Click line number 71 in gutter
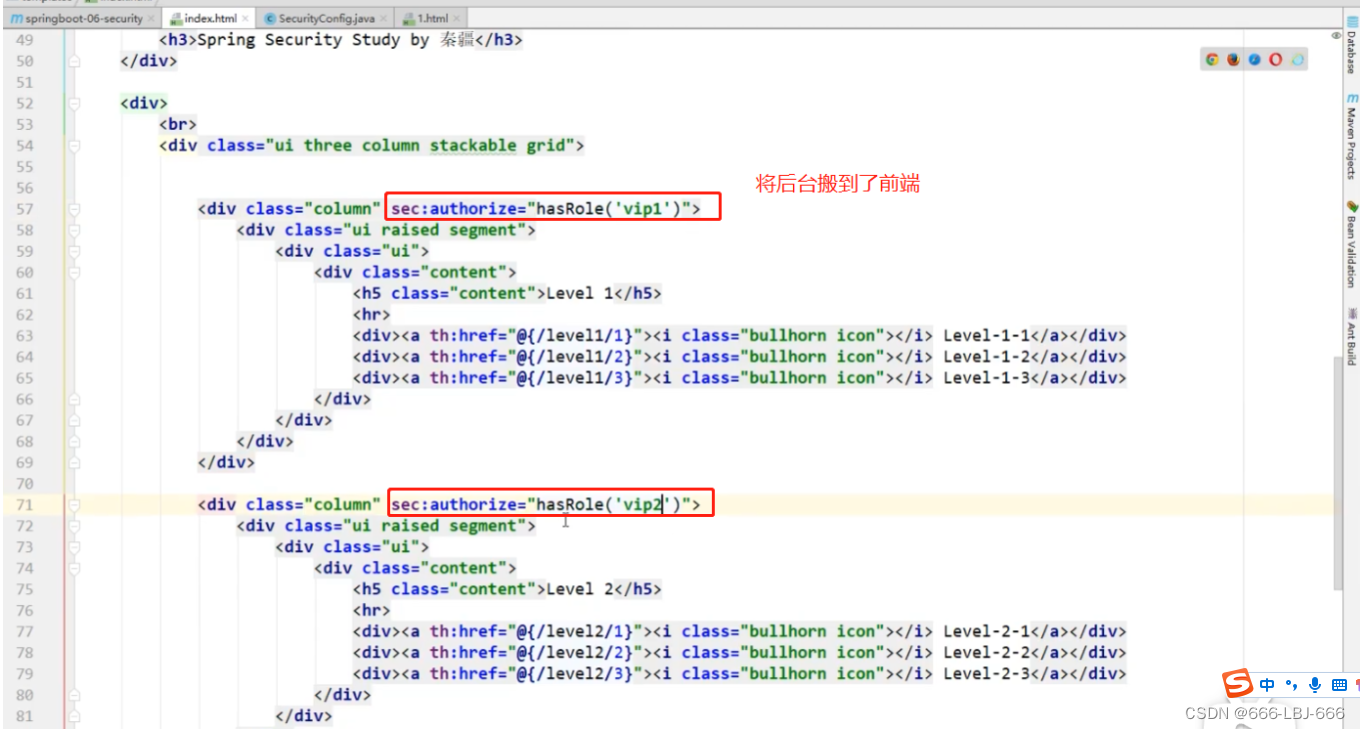 click(x=24, y=505)
